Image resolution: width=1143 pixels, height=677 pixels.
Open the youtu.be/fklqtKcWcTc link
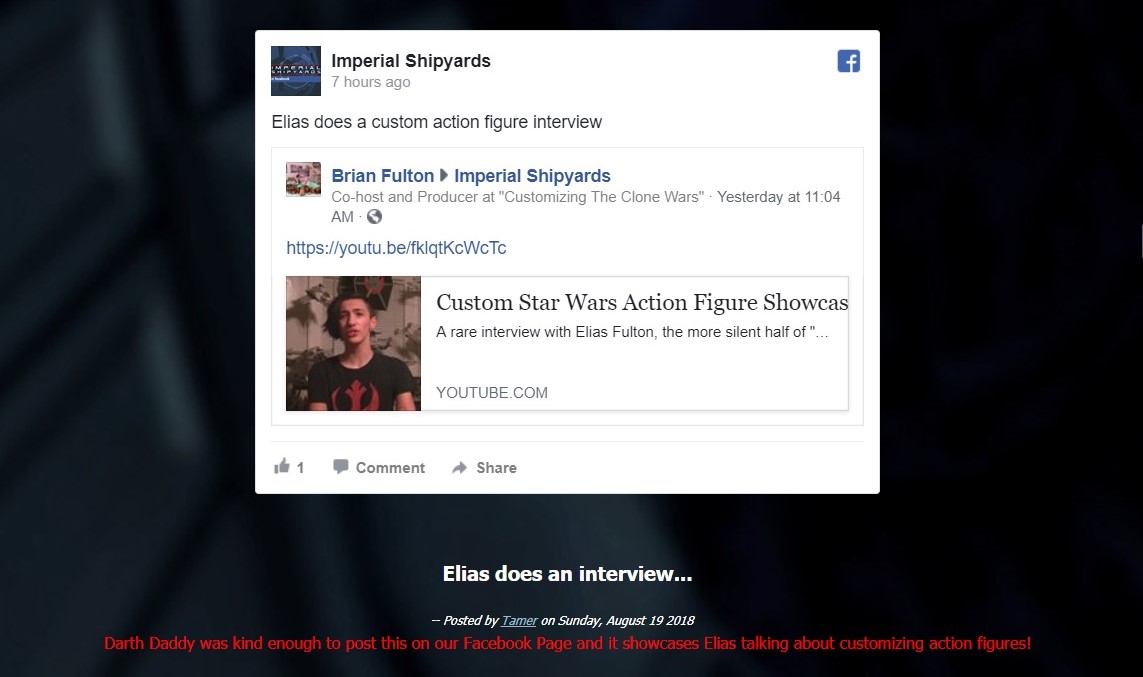click(397, 248)
